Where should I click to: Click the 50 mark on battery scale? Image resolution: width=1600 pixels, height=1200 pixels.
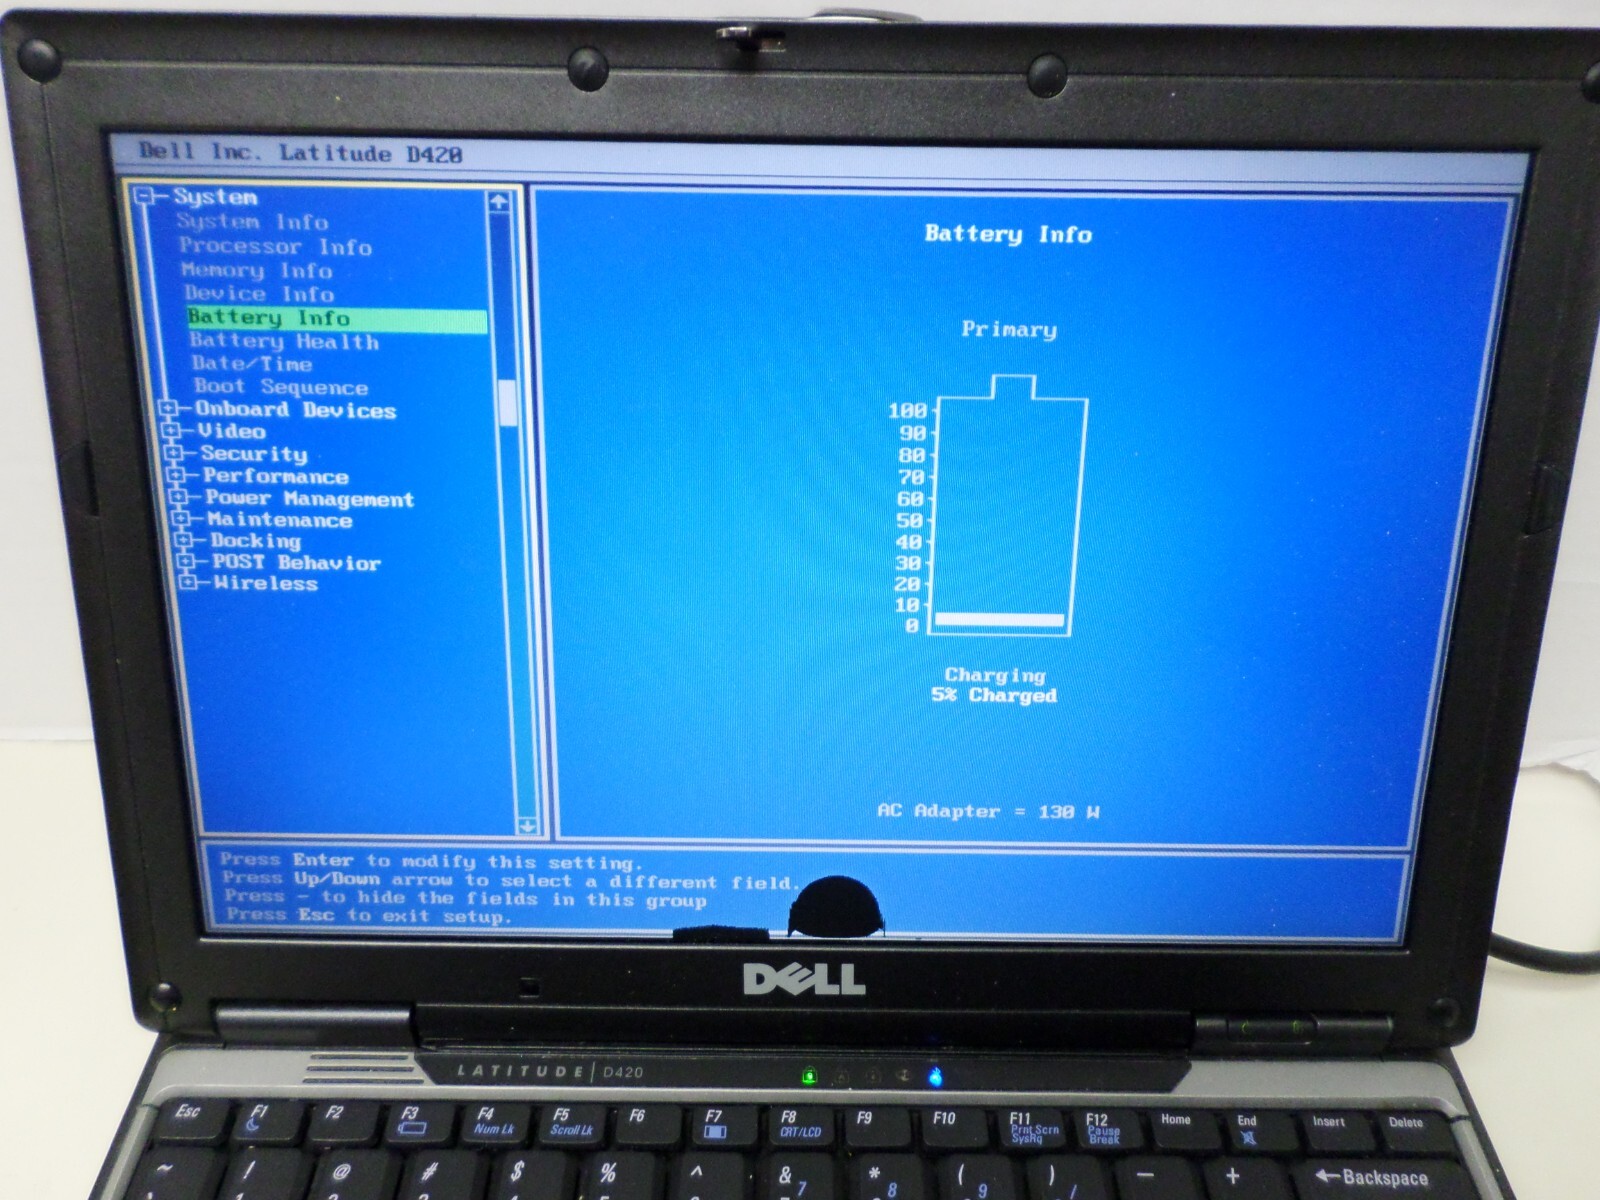tap(910, 520)
